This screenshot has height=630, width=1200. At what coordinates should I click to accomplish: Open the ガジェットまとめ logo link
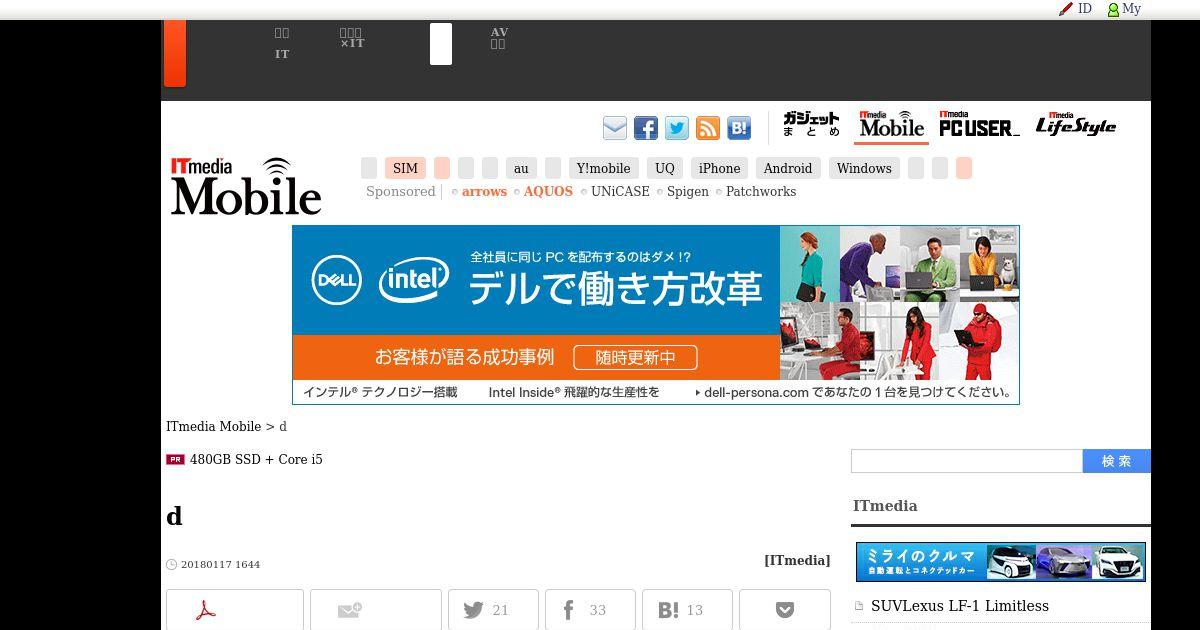coord(811,125)
